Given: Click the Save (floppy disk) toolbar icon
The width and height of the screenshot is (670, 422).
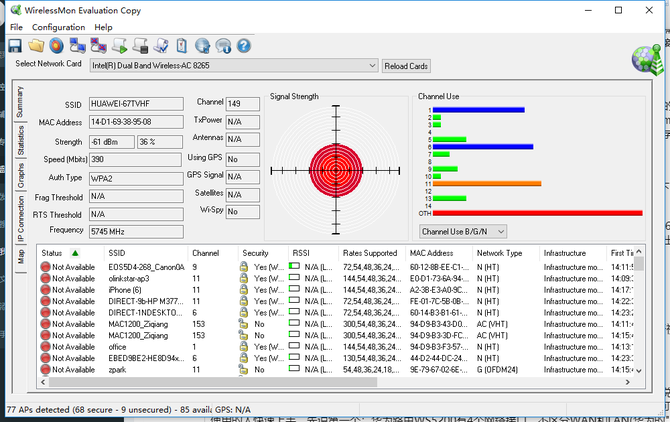Looking at the screenshot, I should point(15,46).
